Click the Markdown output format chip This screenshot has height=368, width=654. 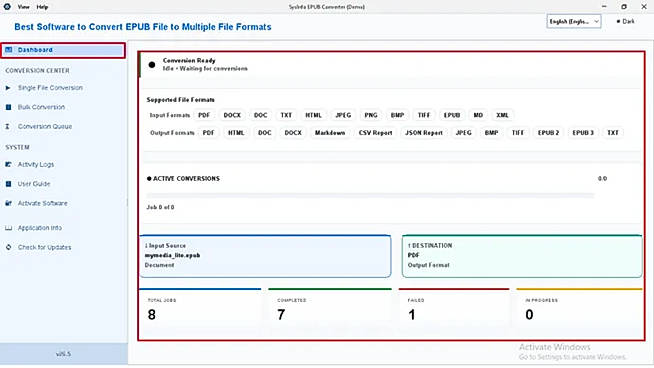[x=330, y=133]
